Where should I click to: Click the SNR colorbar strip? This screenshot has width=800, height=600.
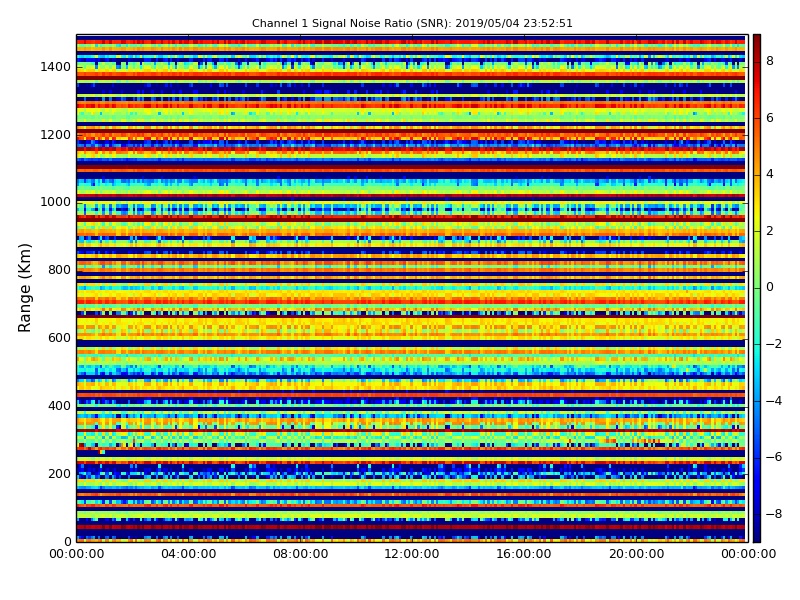[x=757, y=288]
